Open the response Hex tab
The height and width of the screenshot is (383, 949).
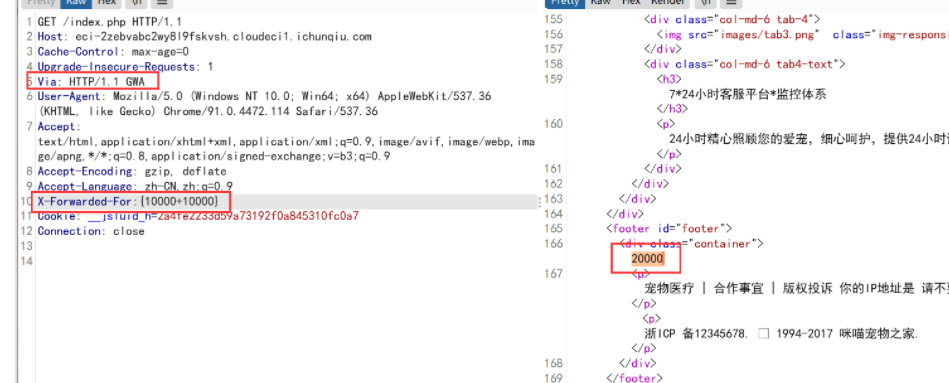coord(631,2)
